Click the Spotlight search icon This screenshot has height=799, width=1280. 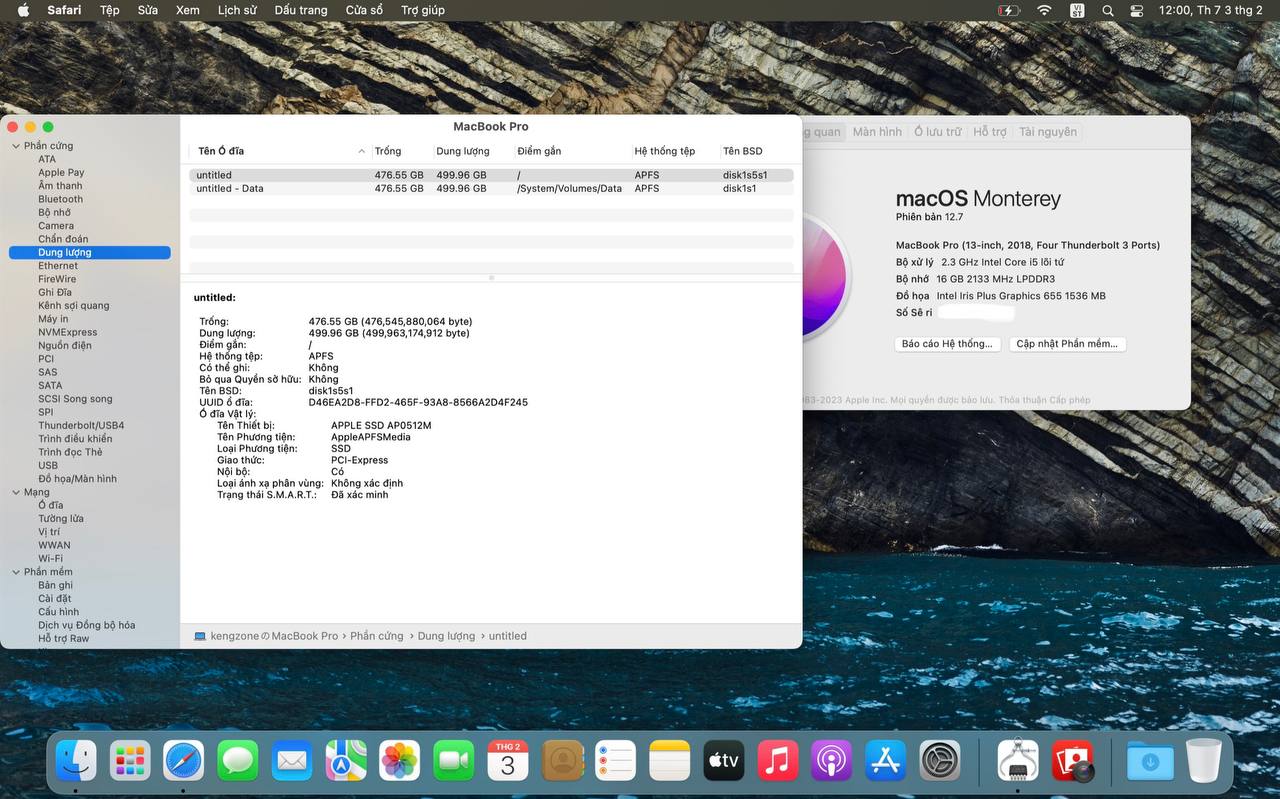(x=1107, y=10)
